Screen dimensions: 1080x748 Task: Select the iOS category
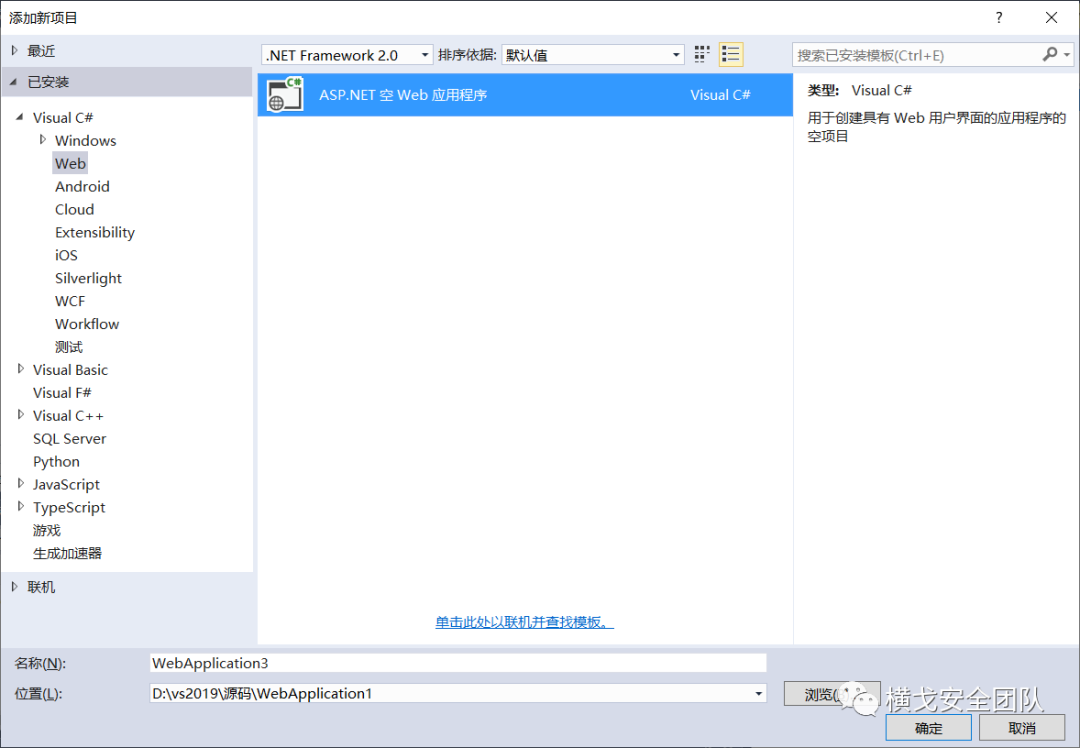66,255
